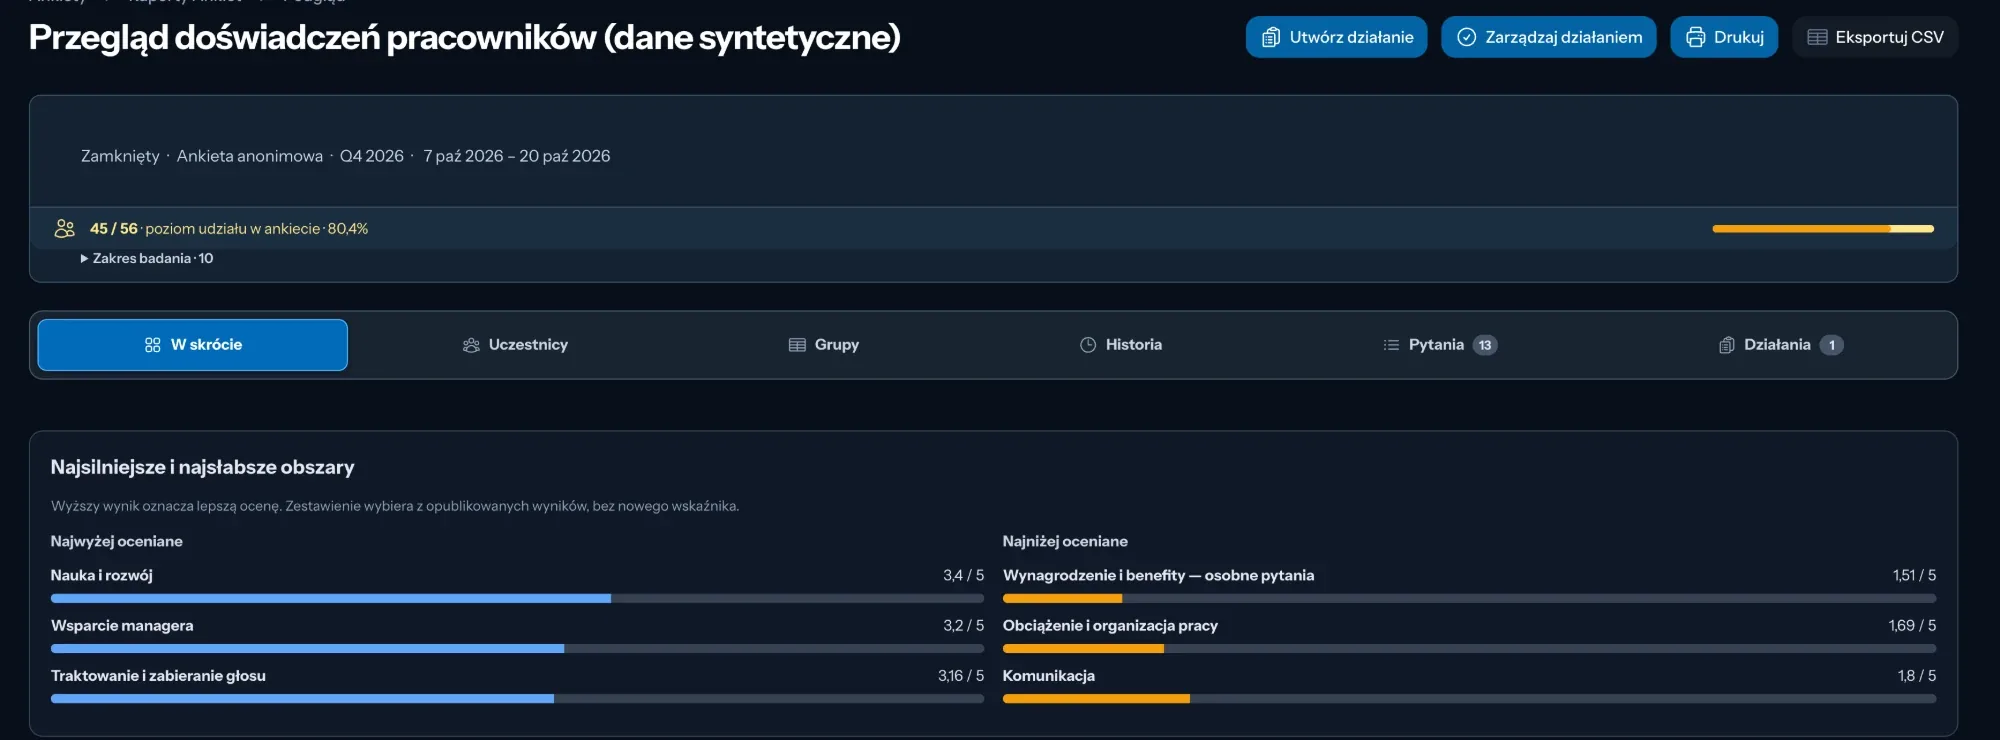Click the 45 / 56 participation count
Viewport: 2000px width, 740px height.
pos(114,229)
